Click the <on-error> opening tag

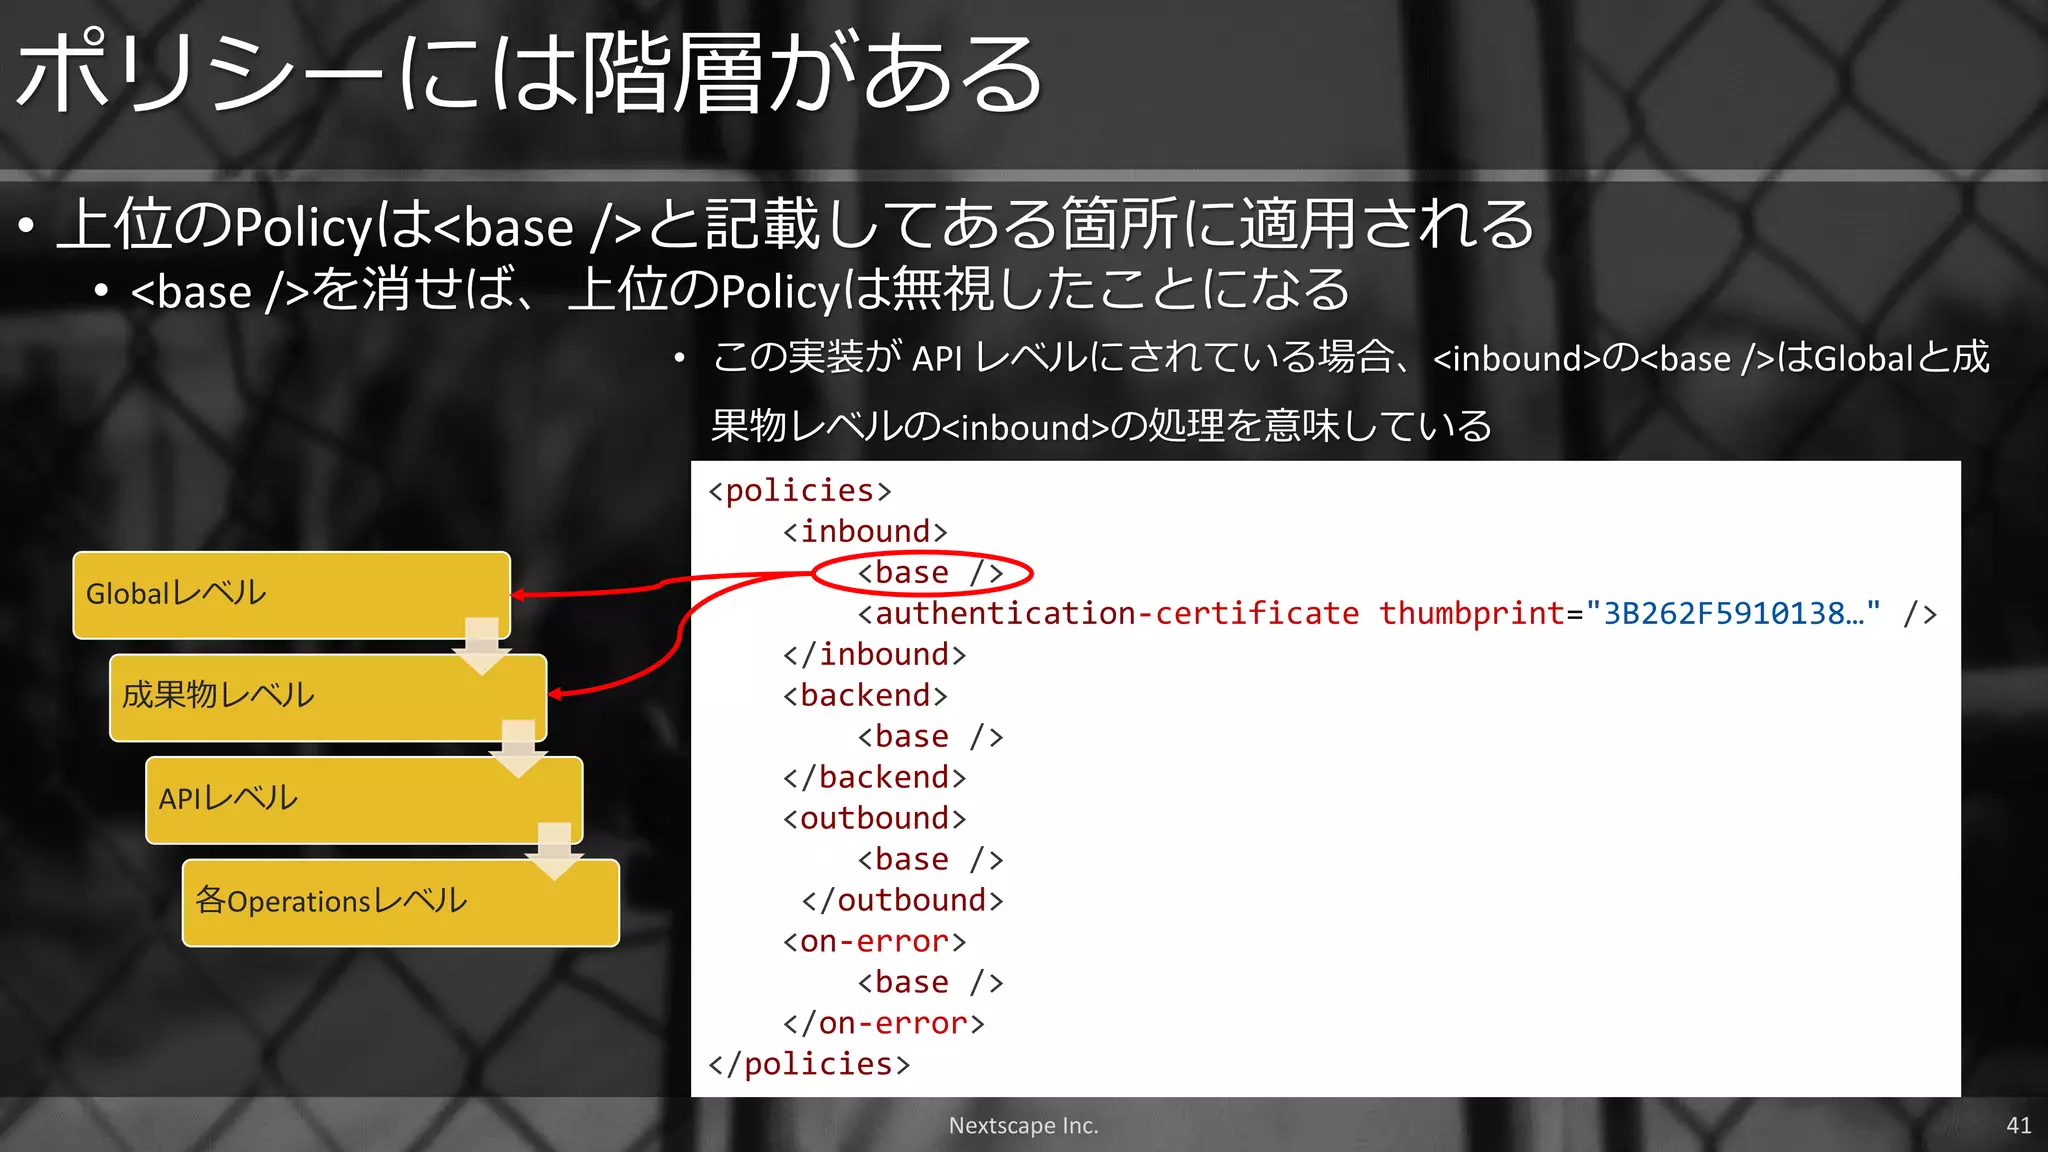tap(874, 942)
